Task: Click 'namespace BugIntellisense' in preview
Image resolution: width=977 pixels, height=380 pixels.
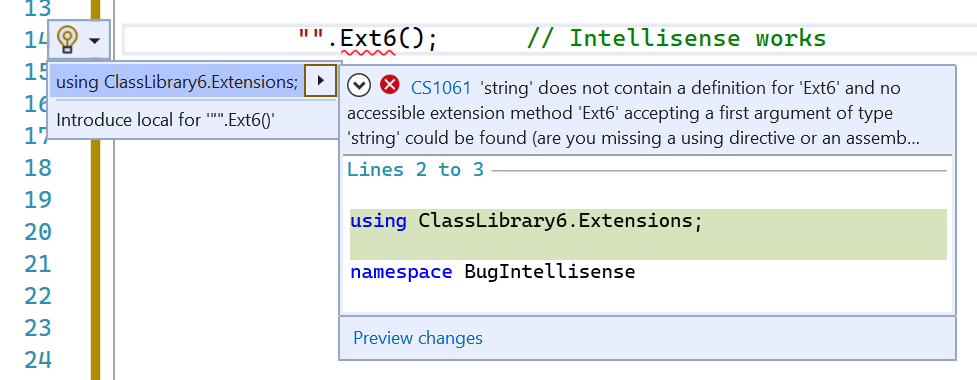Action: point(492,272)
